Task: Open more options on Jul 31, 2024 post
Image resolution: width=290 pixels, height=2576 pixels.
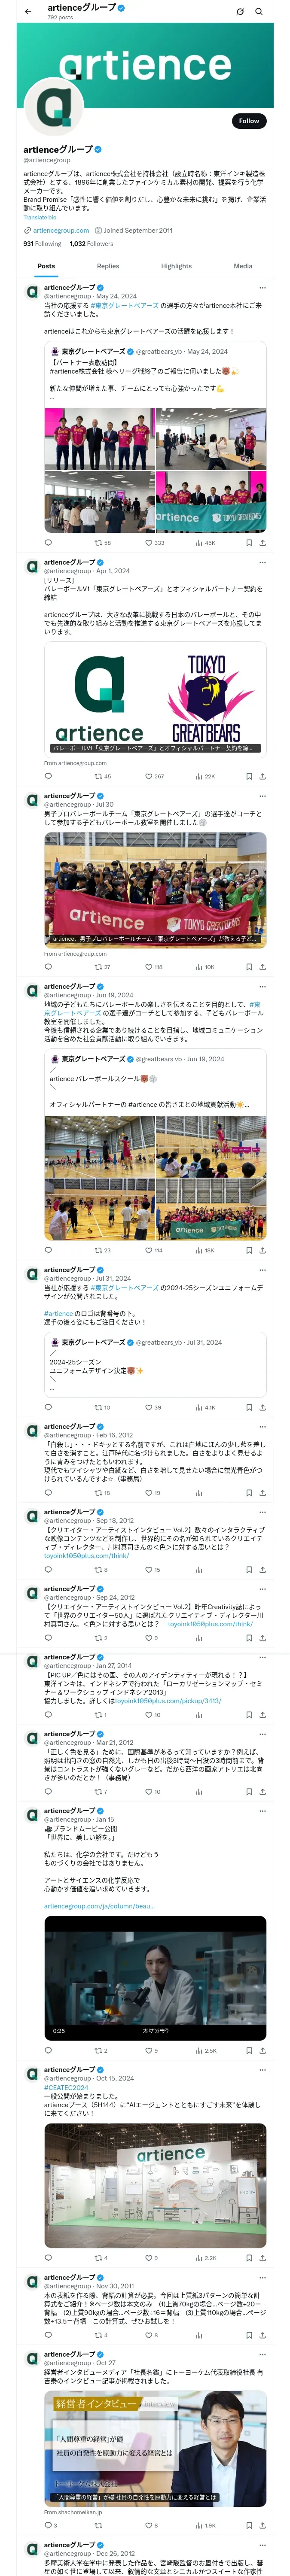Action: [263, 1270]
